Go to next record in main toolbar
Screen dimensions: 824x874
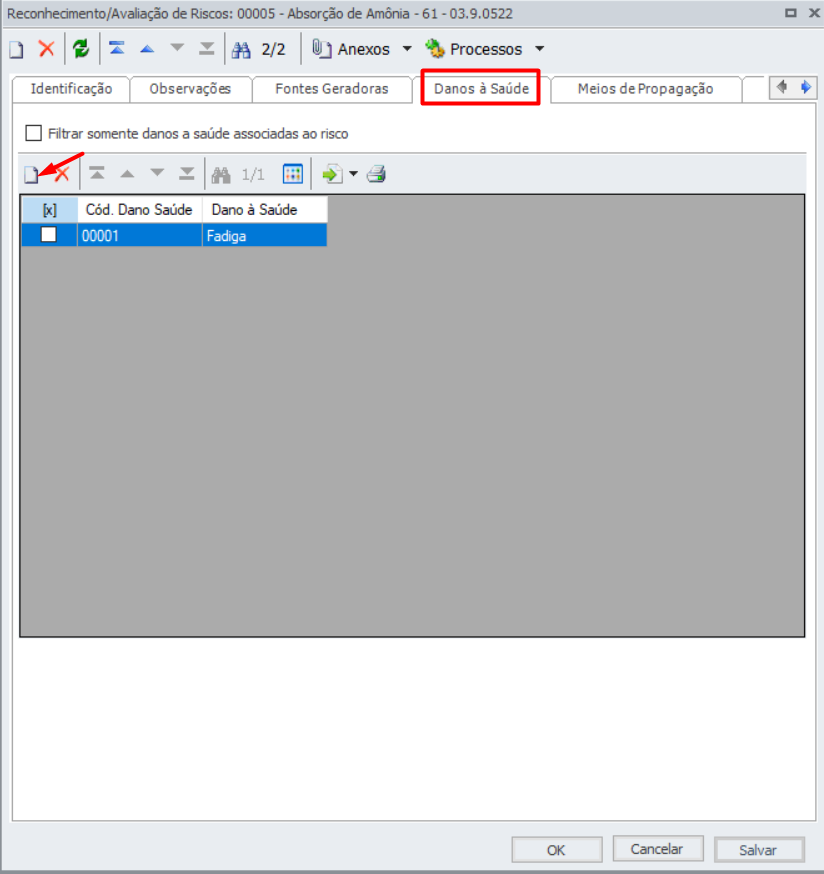pyautogui.click(x=177, y=48)
